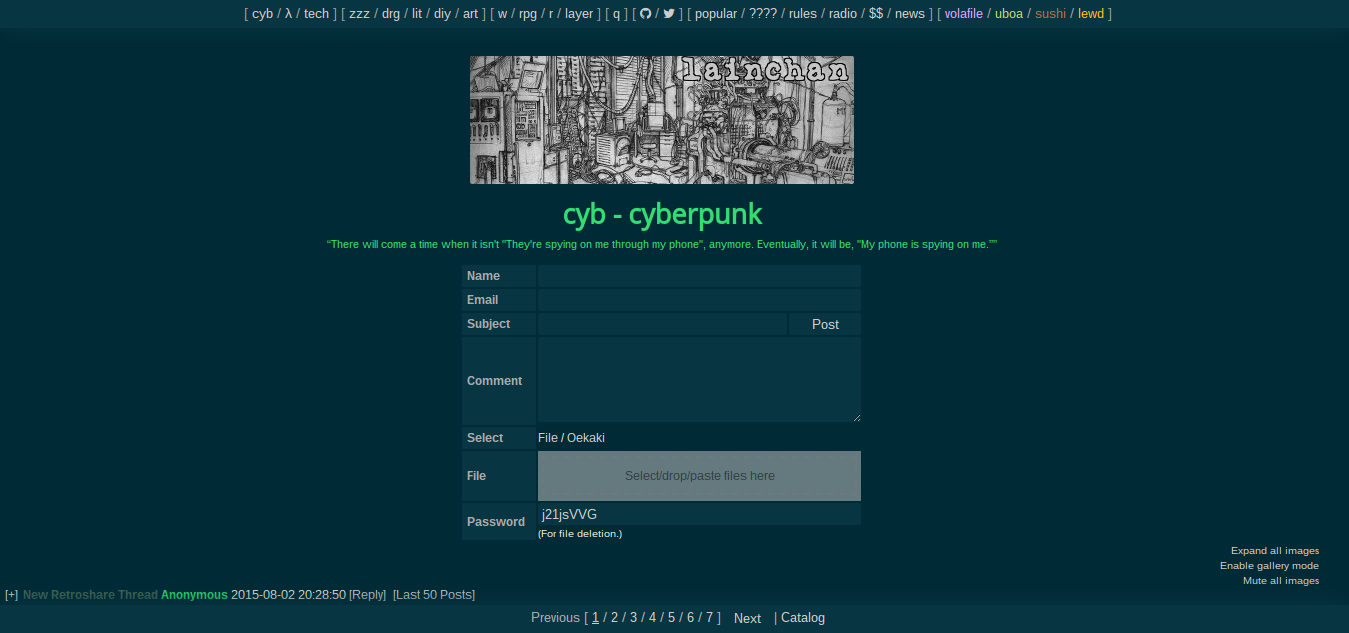Open the diy board
The height and width of the screenshot is (633, 1349).
(442, 13)
